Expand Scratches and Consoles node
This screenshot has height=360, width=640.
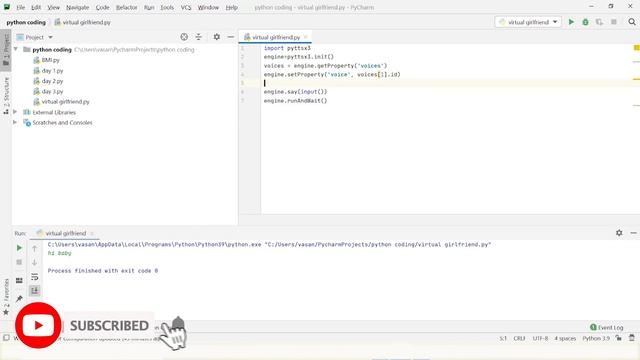click(x=15, y=122)
